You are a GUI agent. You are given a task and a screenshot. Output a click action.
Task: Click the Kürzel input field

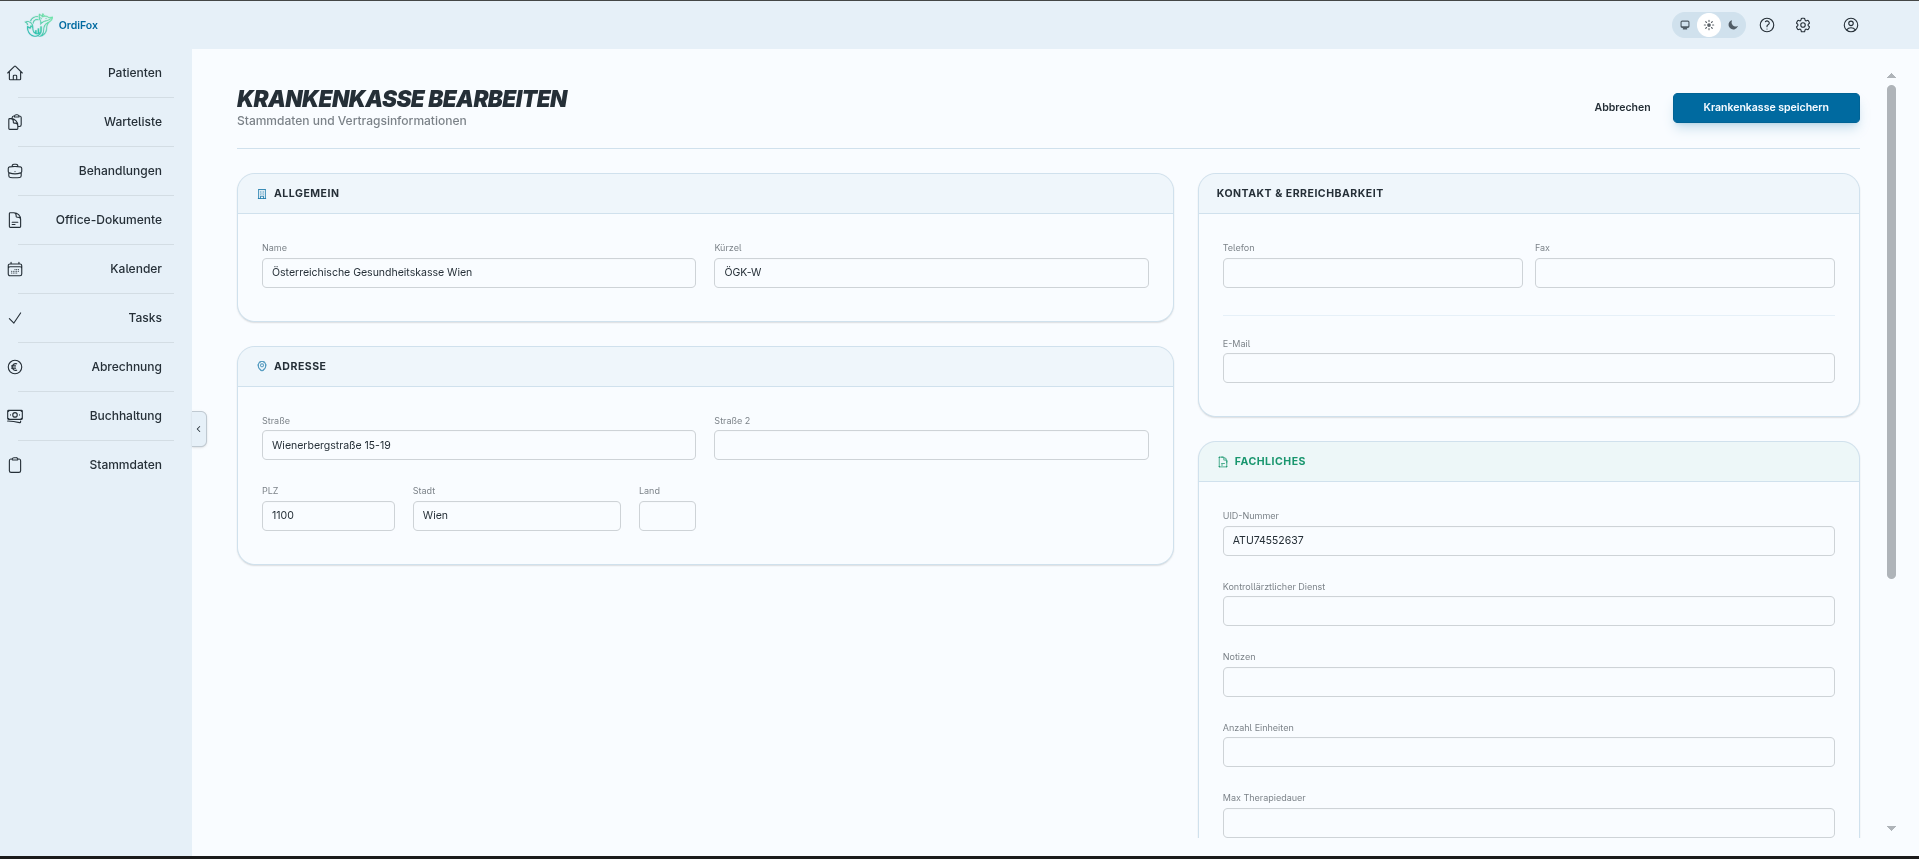pos(931,273)
